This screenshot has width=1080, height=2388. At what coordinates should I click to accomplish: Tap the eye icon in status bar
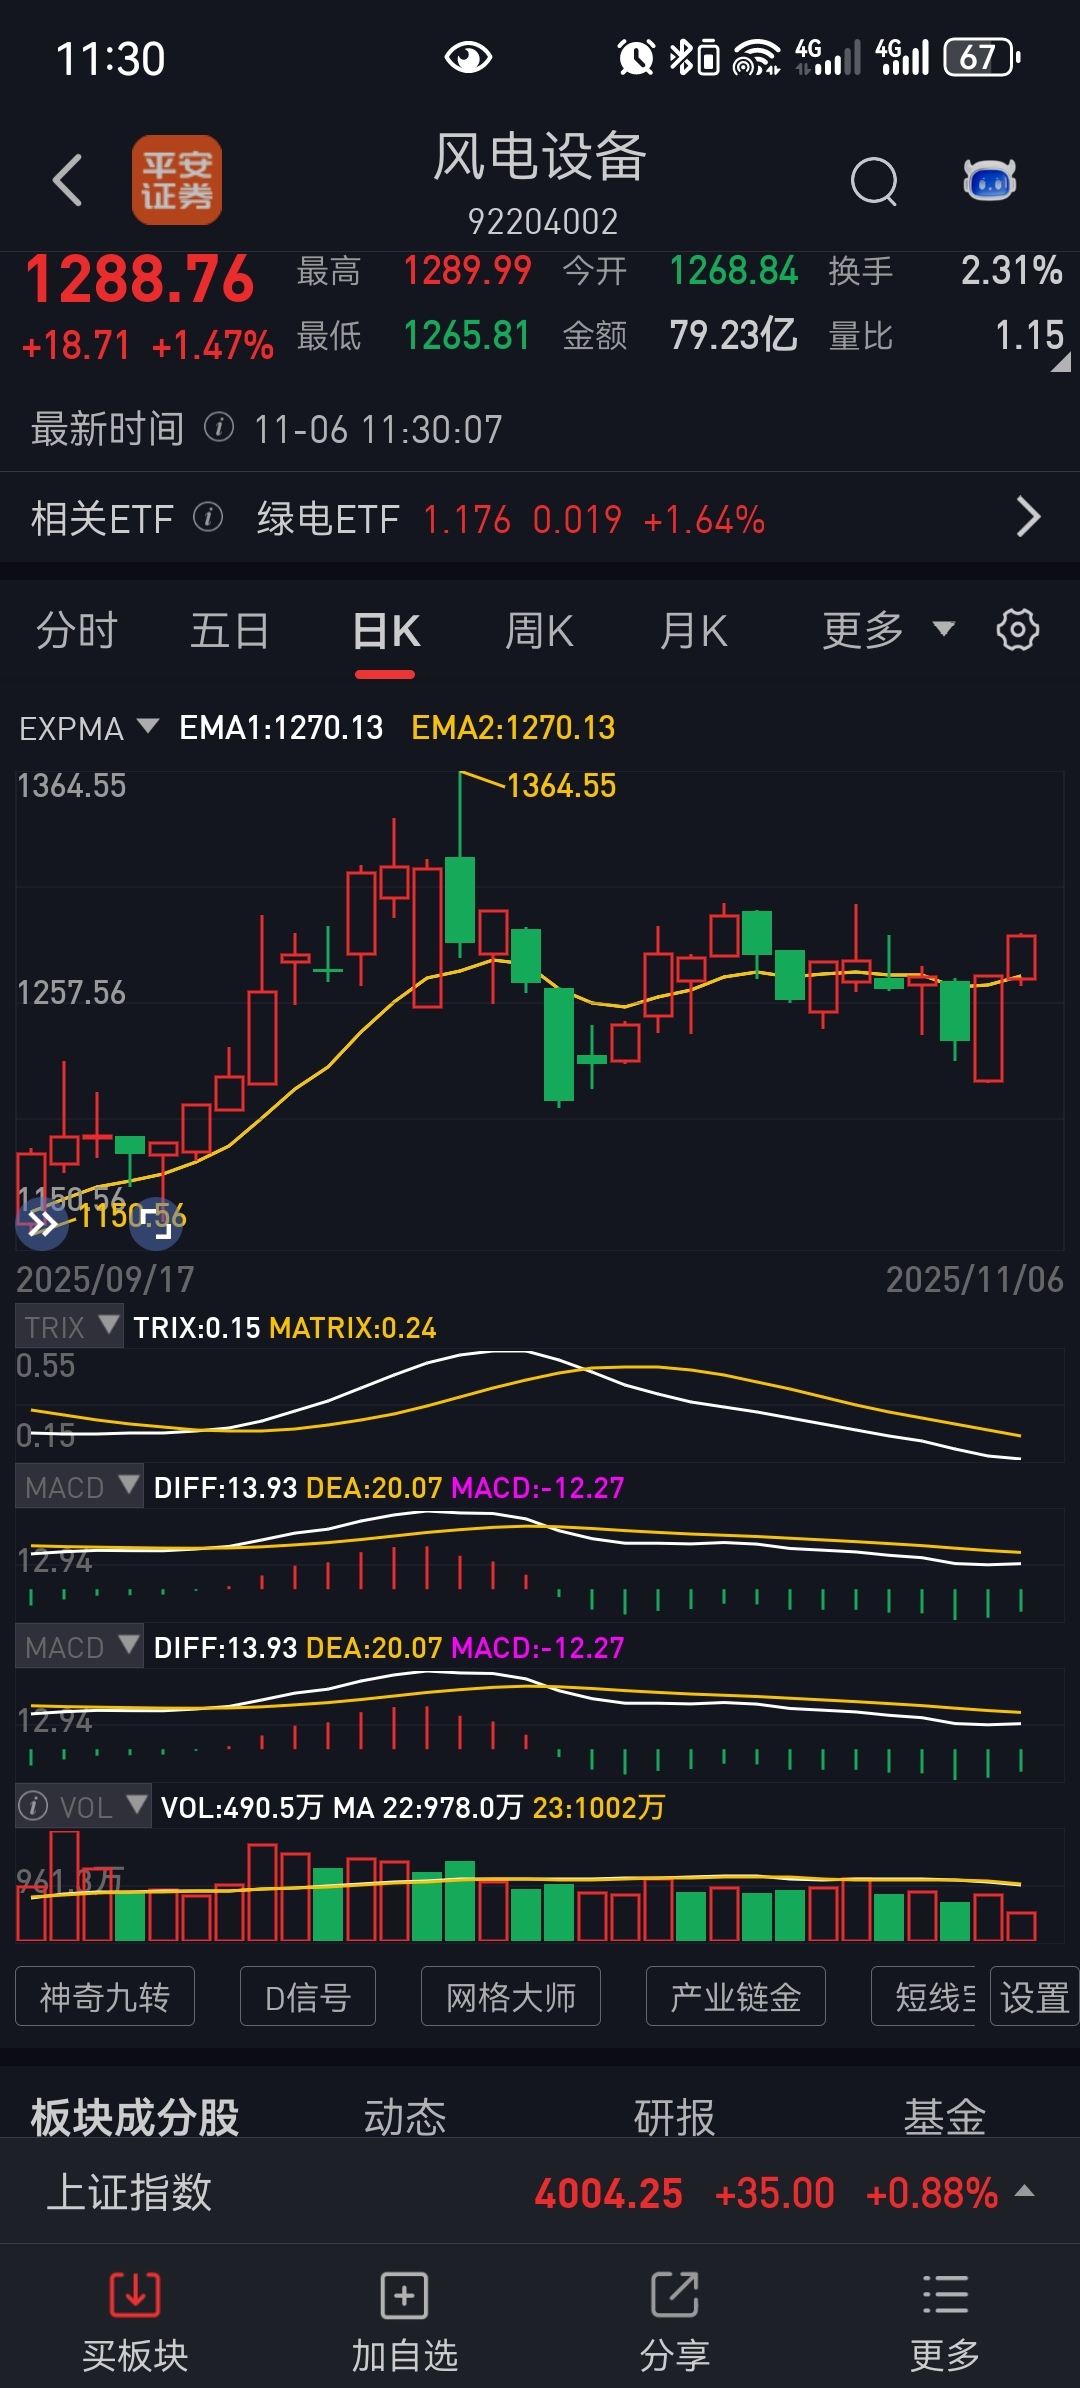pos(468,57)
